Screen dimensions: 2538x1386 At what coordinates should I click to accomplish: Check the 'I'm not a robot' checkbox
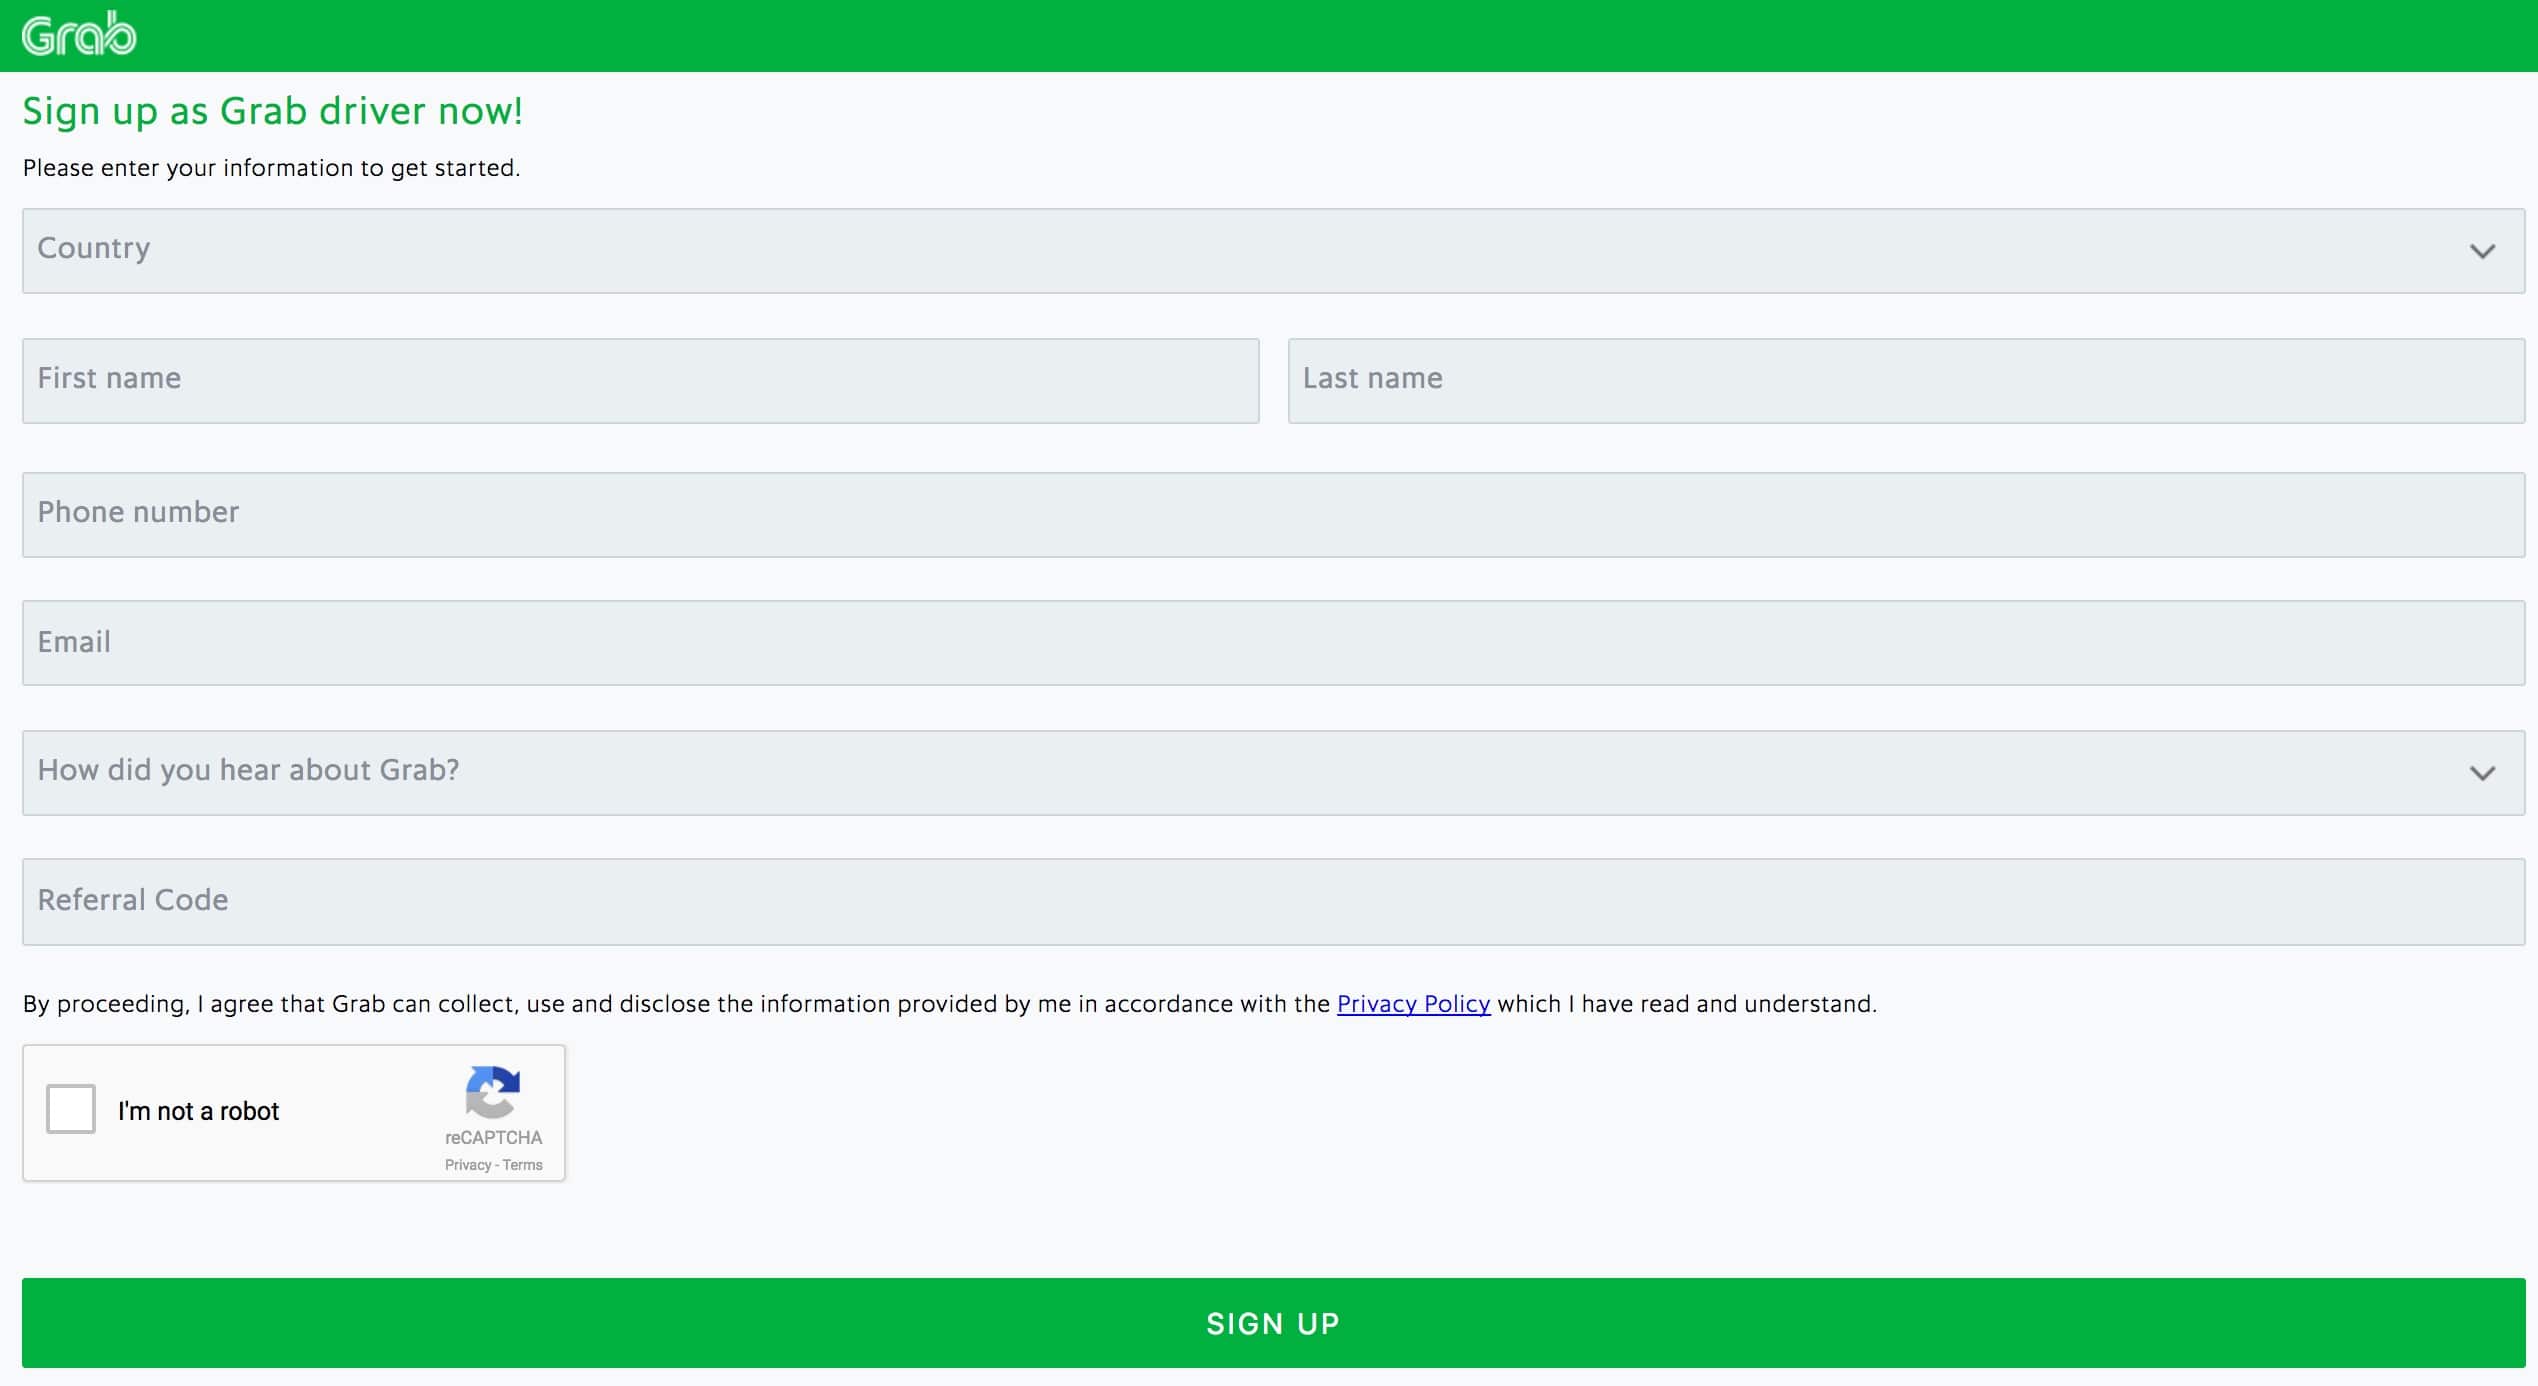tap(71, 1108)
